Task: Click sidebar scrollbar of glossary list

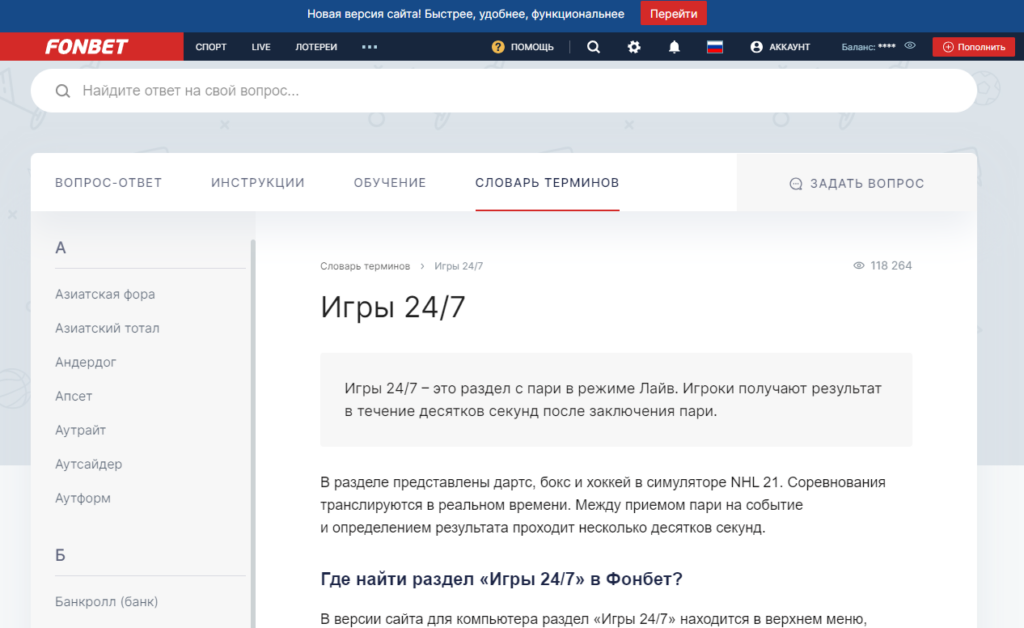Action: (x=253, y=431)
